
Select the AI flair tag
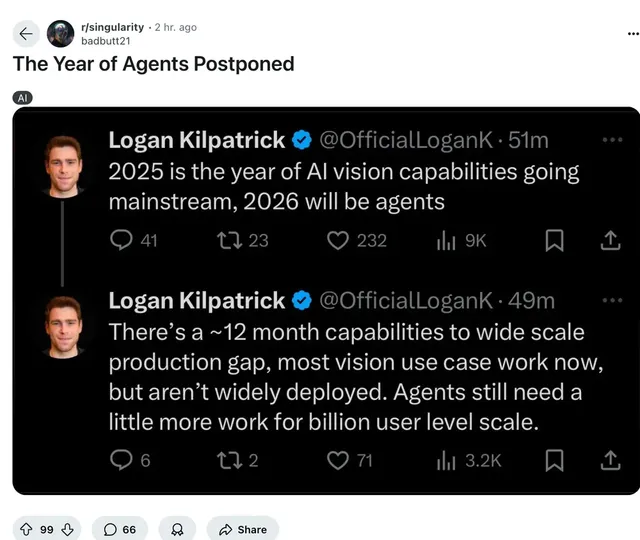point(23,97)
